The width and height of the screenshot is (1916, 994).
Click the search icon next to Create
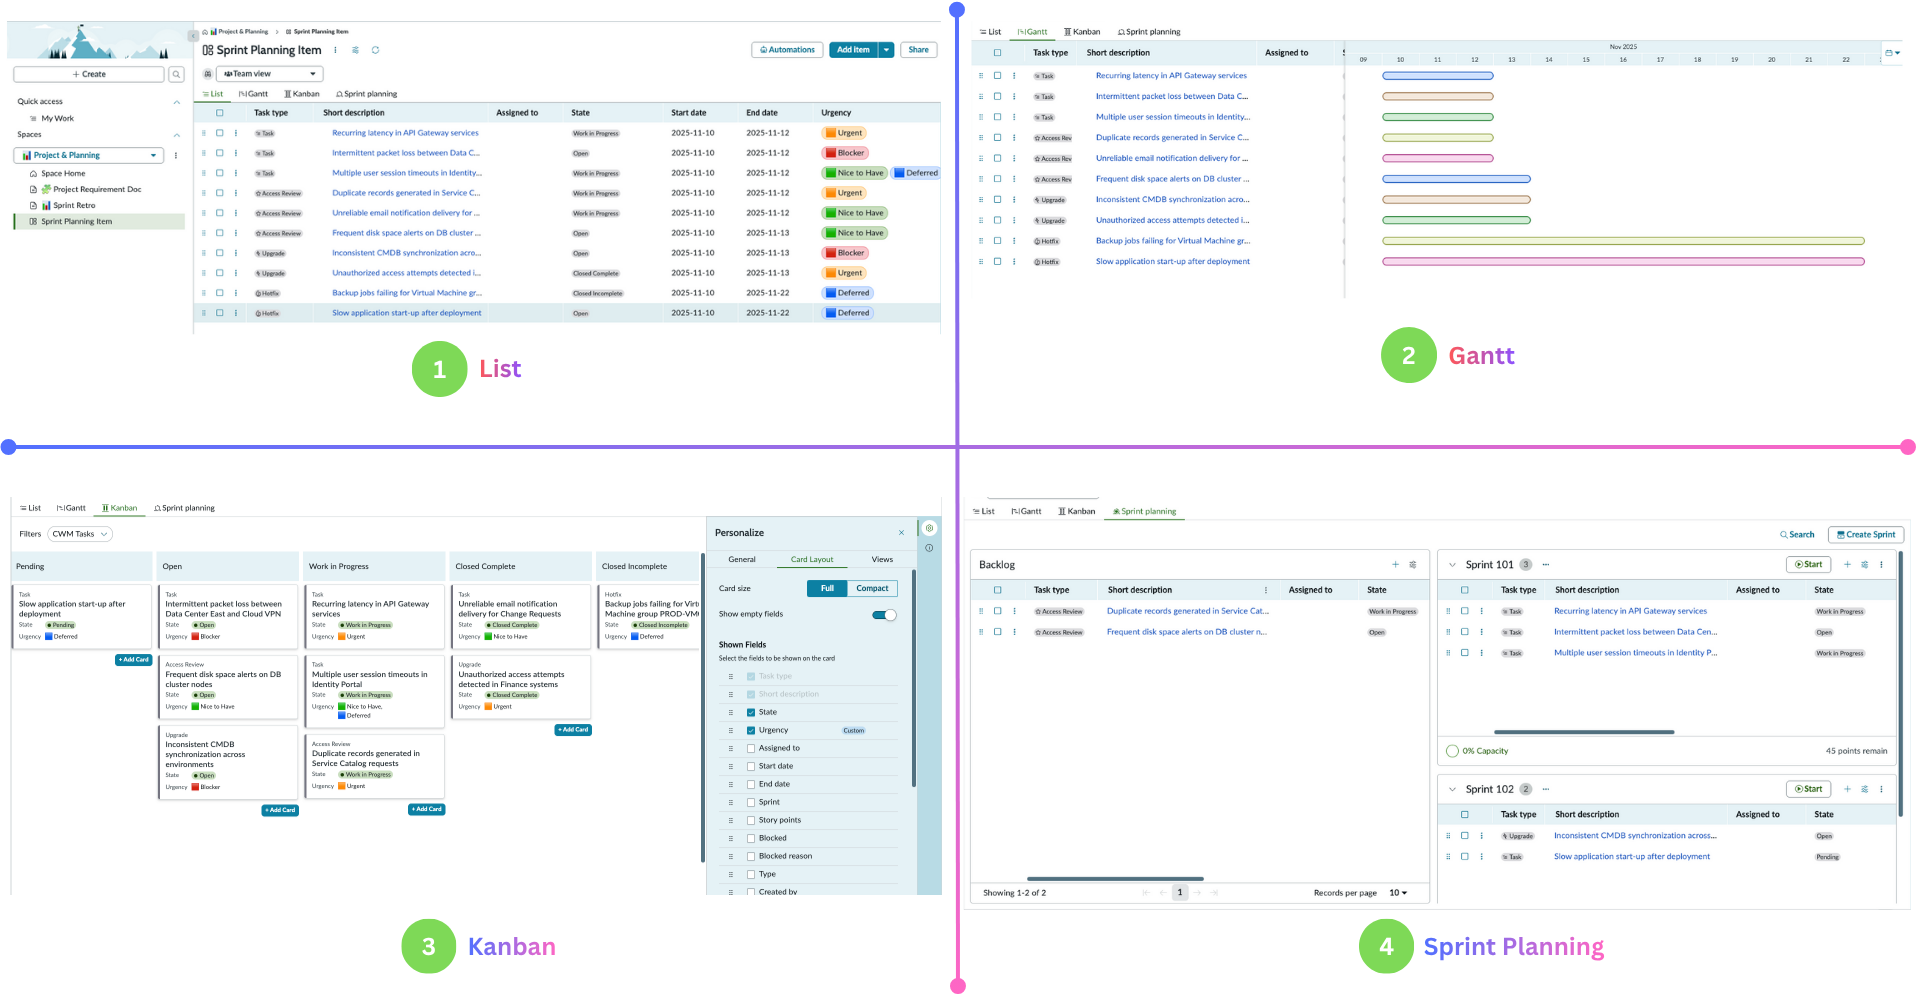pyautogui.click(x=176, y=74)
